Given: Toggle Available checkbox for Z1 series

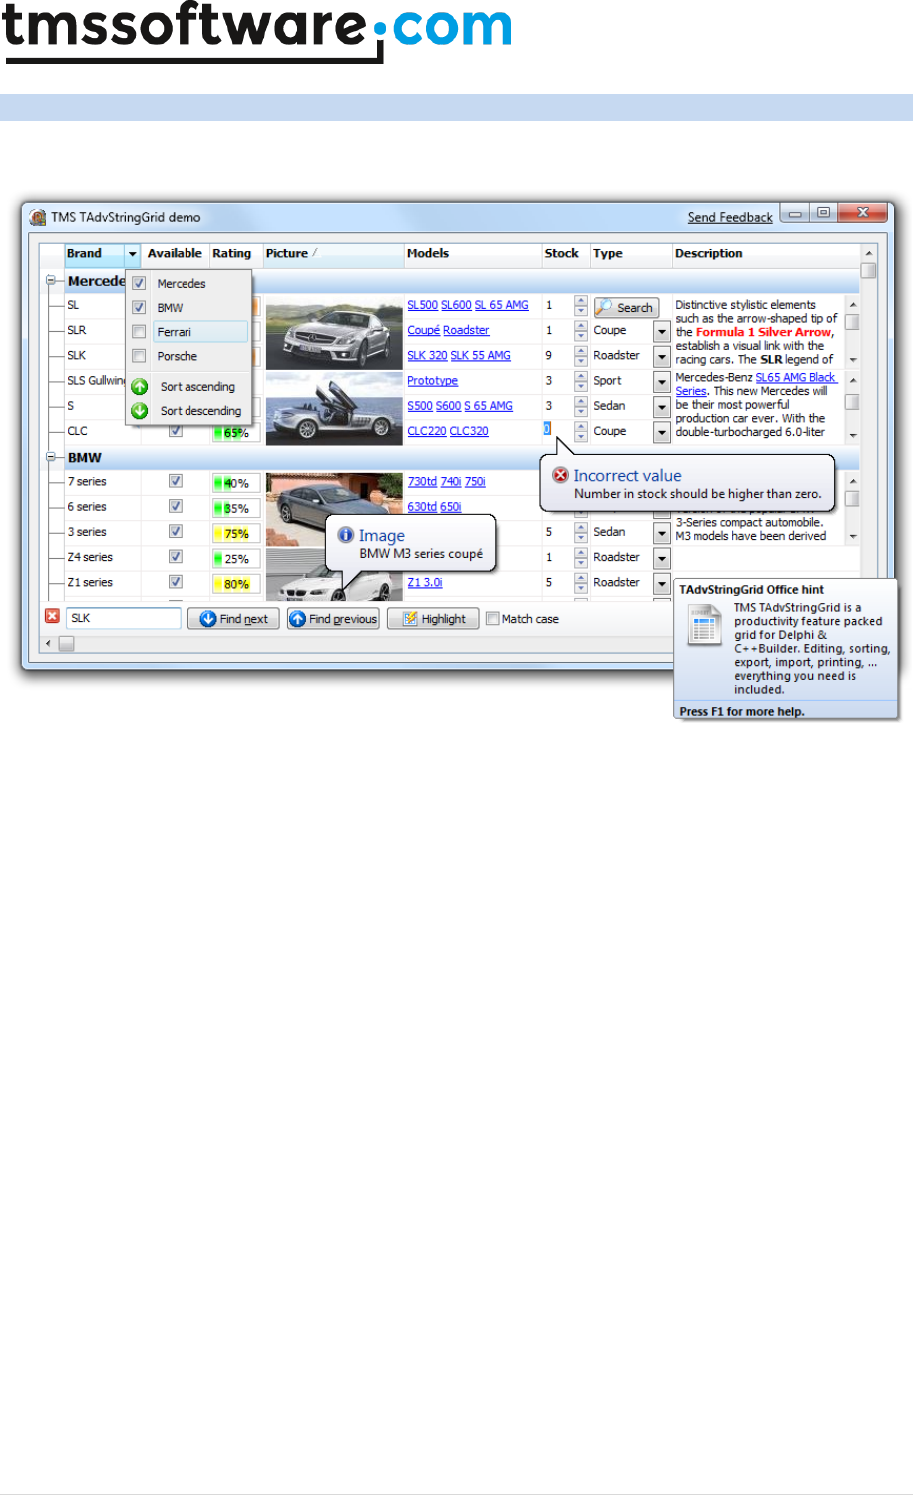Looking at the screenshot, I should pos(176,581).
